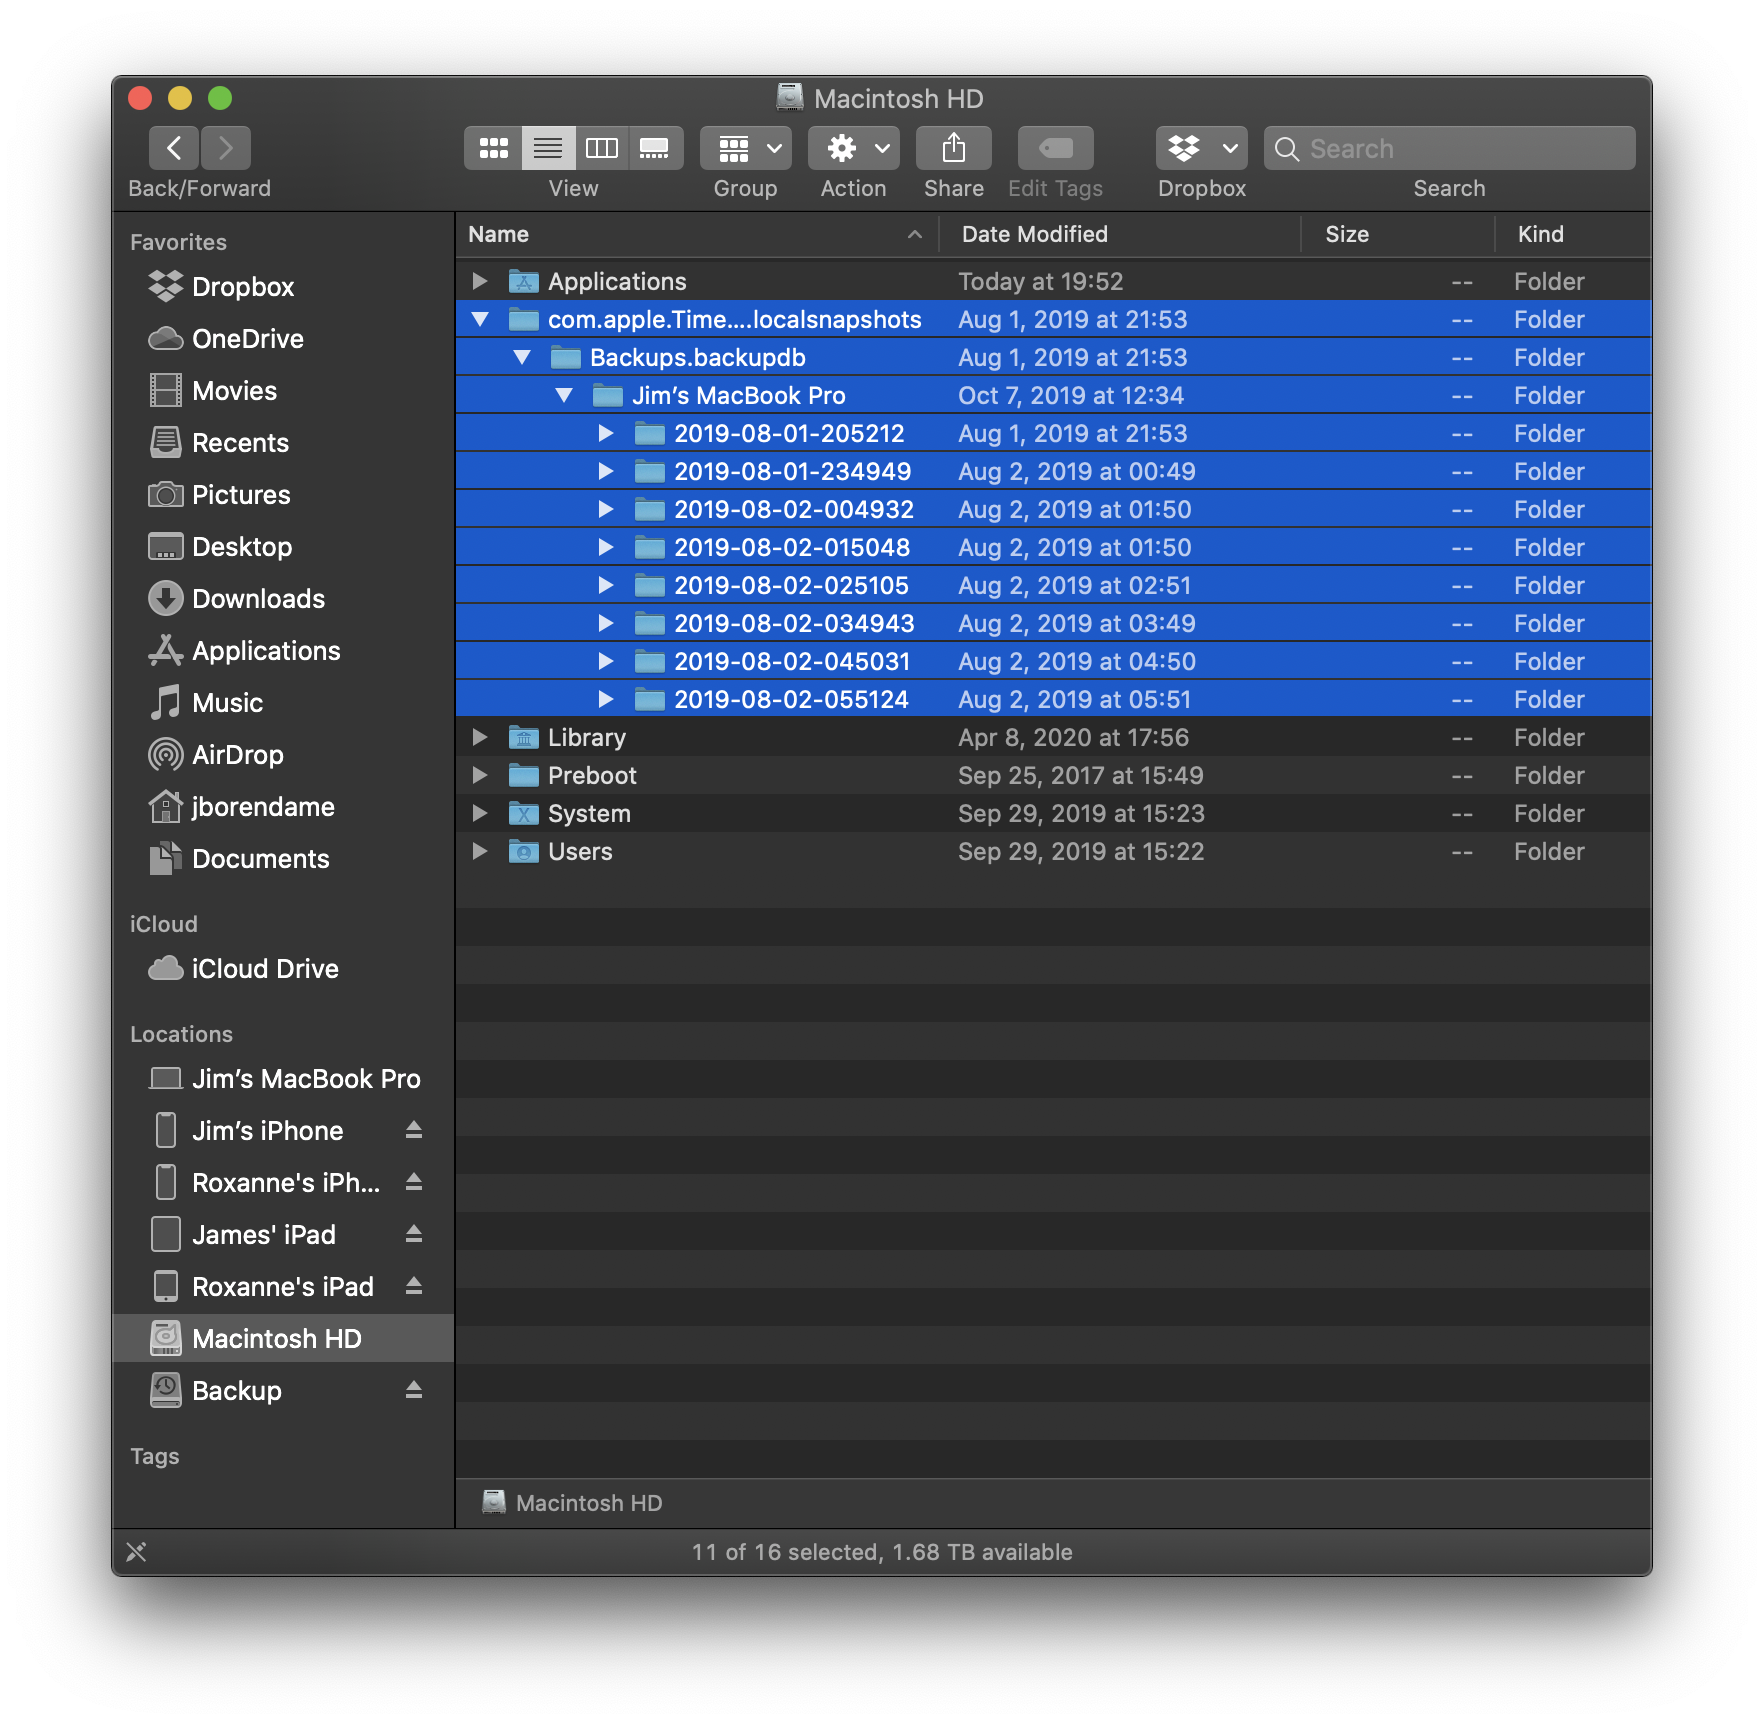The height and width of the screenshot is (1724, 1764).
Task: Open iCloud Drive from the sidebar
Action: [x=265, y=968]
